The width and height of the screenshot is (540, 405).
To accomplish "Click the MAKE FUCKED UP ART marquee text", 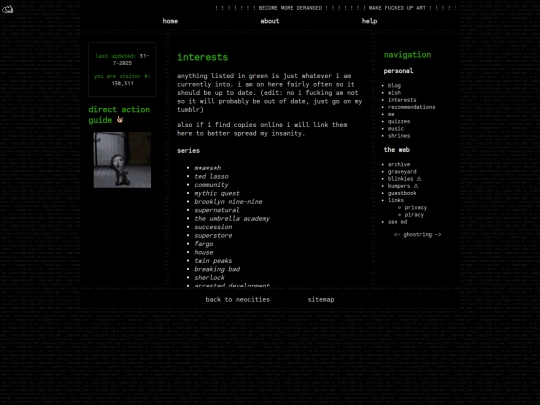I will click(397, 8).
